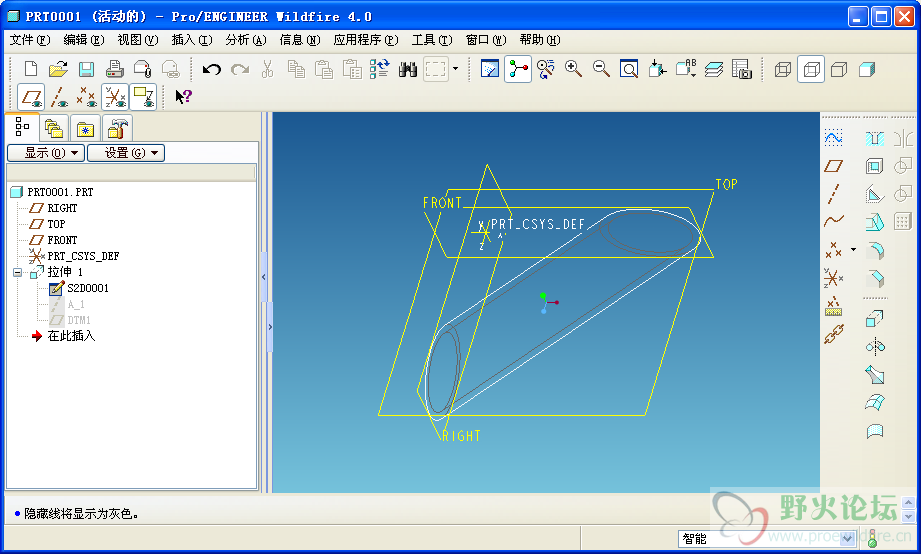Open Find tool with binoculars icon

click(408, 69)
